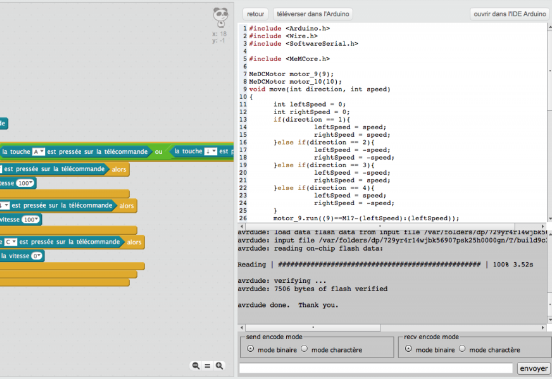
Task: Click the console horizontal scrollbar thumb
Action: (313, 328)
